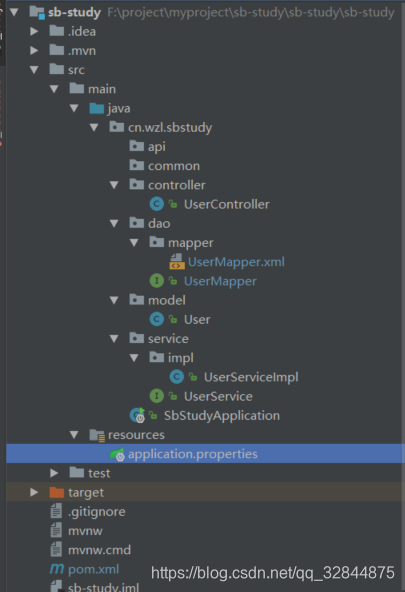Collapse the impl package arrow
The width and height of the screenshot is (405, 592).
tap(134, 358)
